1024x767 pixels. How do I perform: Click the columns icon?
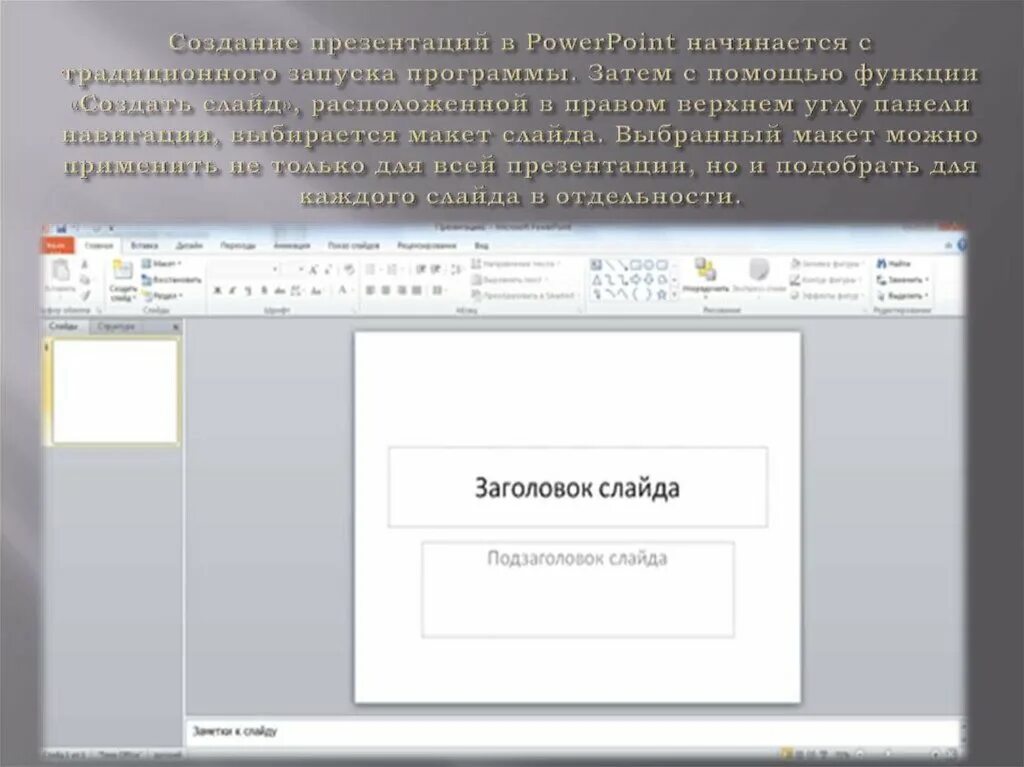(x=439, y=291)
